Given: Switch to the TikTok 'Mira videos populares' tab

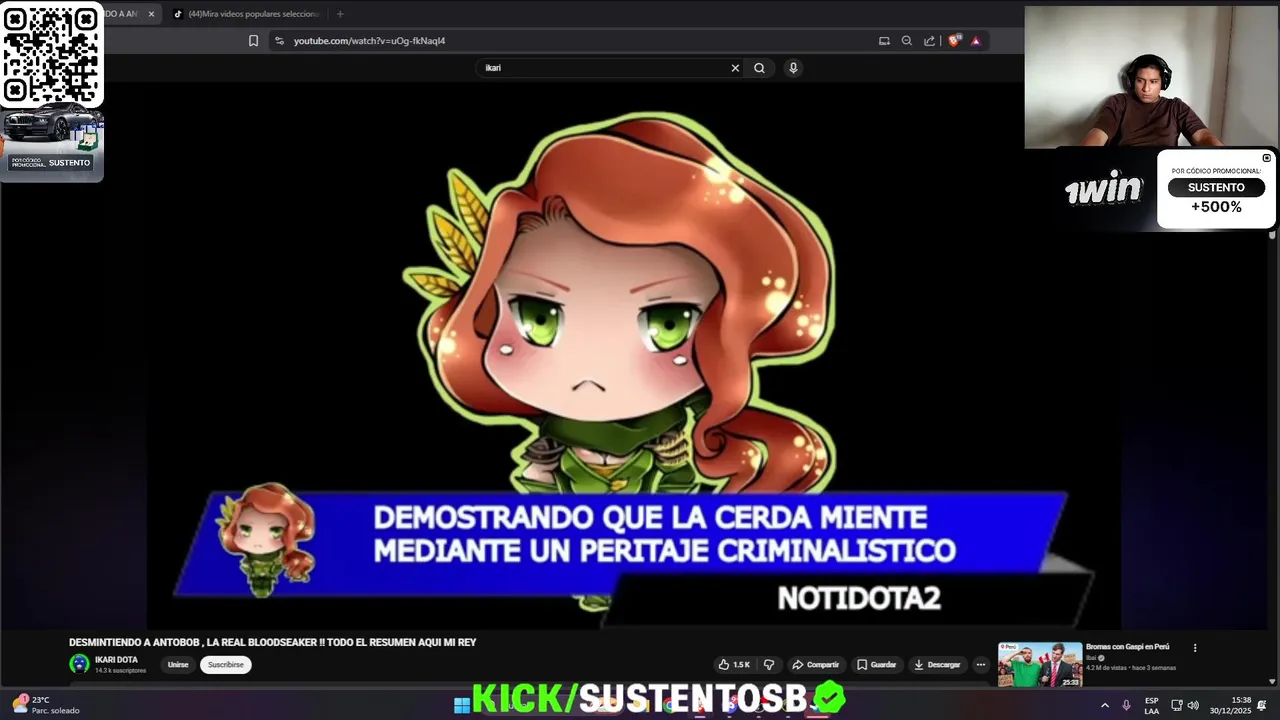Looking at the screenshot, I should click(246, 14).
